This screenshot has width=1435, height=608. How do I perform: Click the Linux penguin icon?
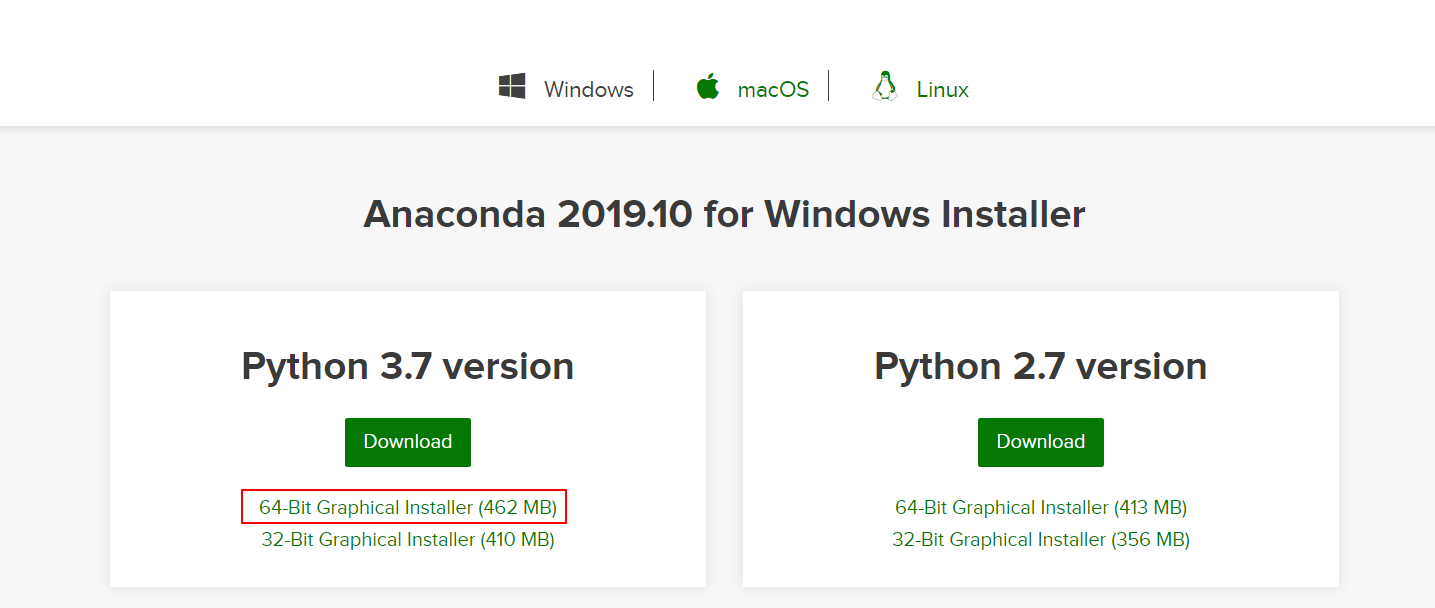(x=884, y=87)
